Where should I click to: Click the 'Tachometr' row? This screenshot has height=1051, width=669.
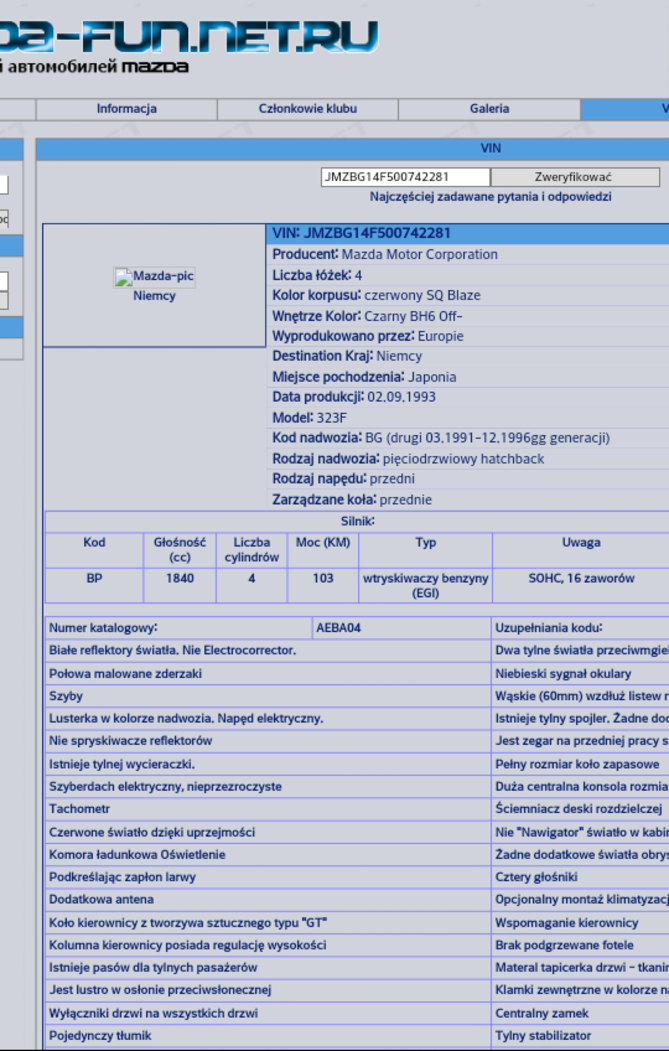[268, 809]
